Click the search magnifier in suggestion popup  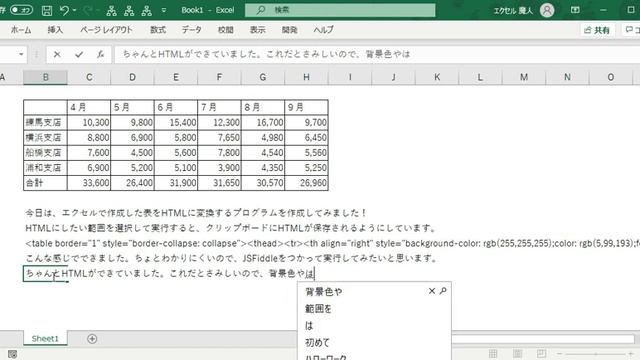pyautogui.click(x=443, y=291)
